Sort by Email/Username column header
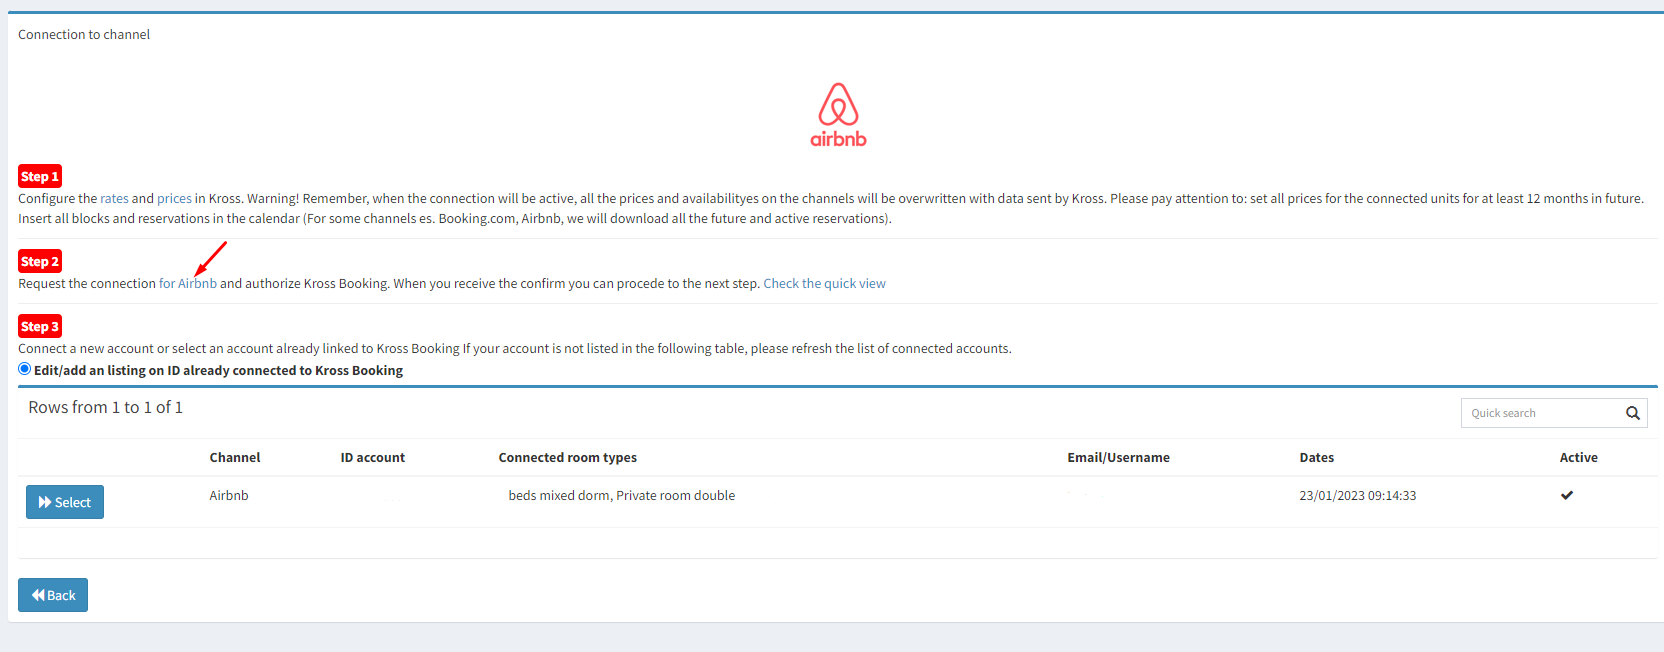1664x652 pixels. pyautogui.click(x=1118, y=457)
